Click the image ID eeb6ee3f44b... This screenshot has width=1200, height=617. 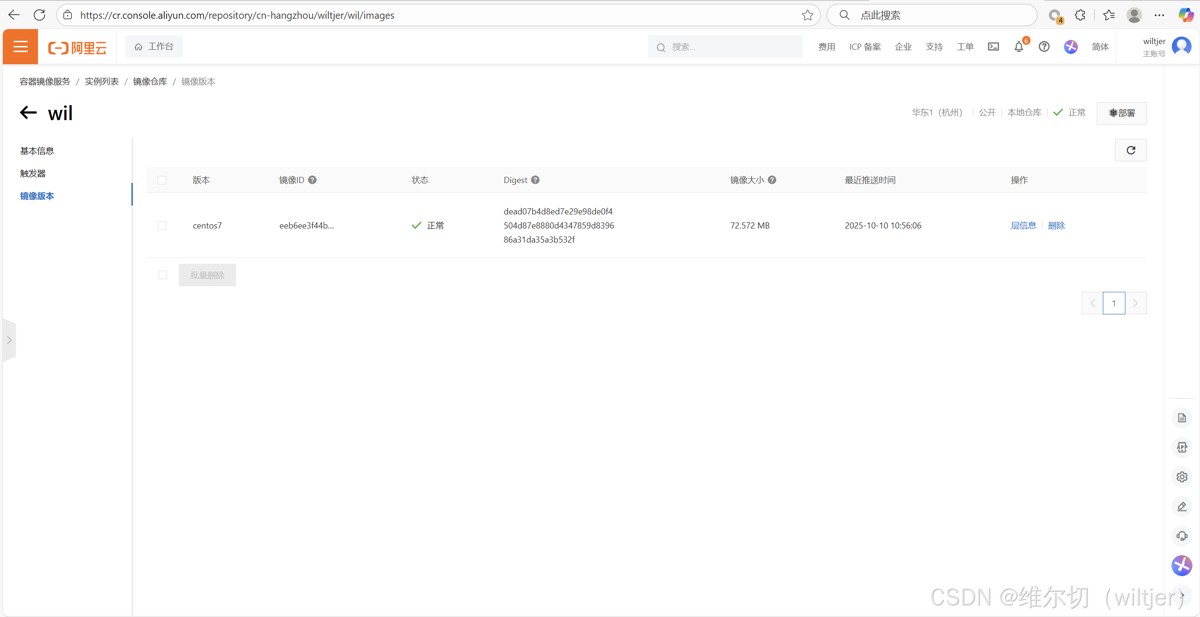306,226
